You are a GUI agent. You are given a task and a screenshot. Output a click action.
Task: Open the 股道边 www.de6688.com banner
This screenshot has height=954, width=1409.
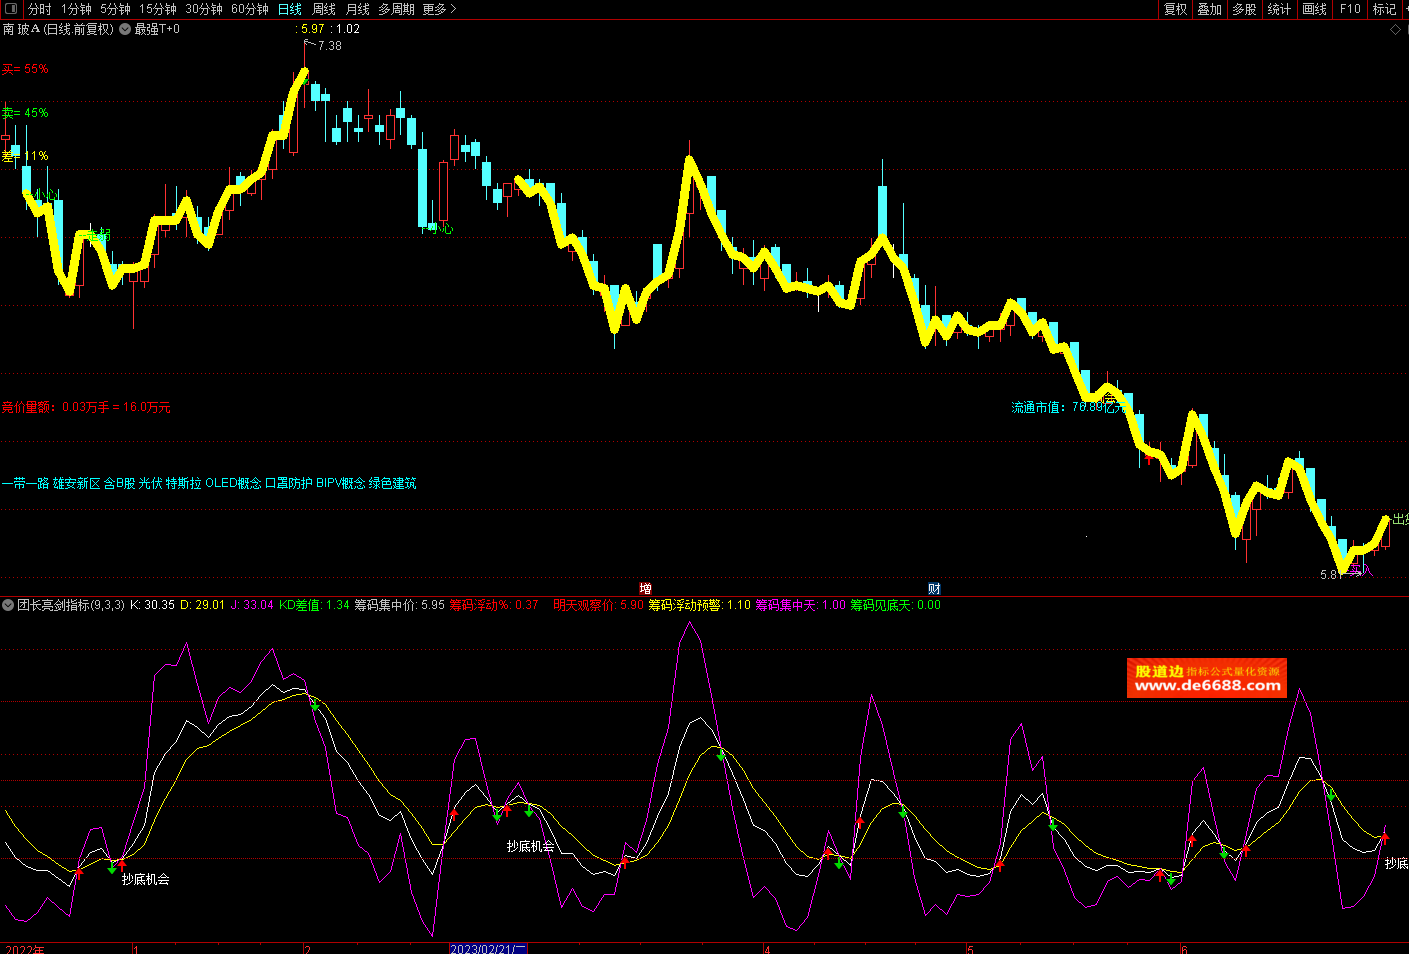[x=1206, y=678]
